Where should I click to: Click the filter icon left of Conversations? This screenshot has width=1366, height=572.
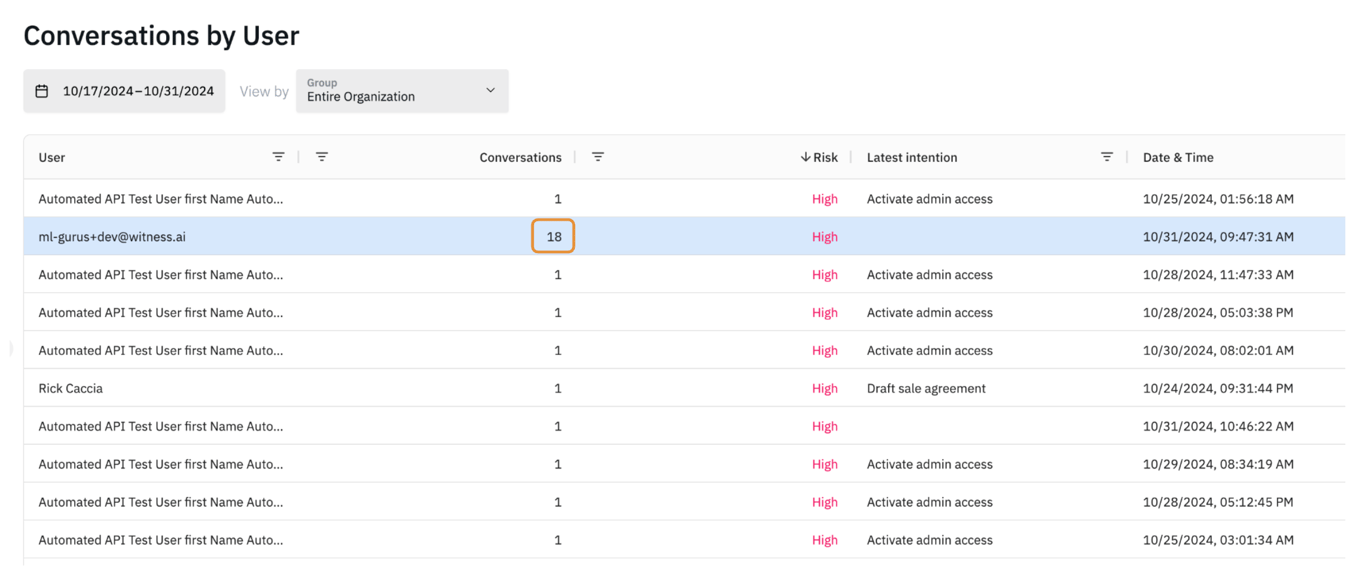[322, 157]
